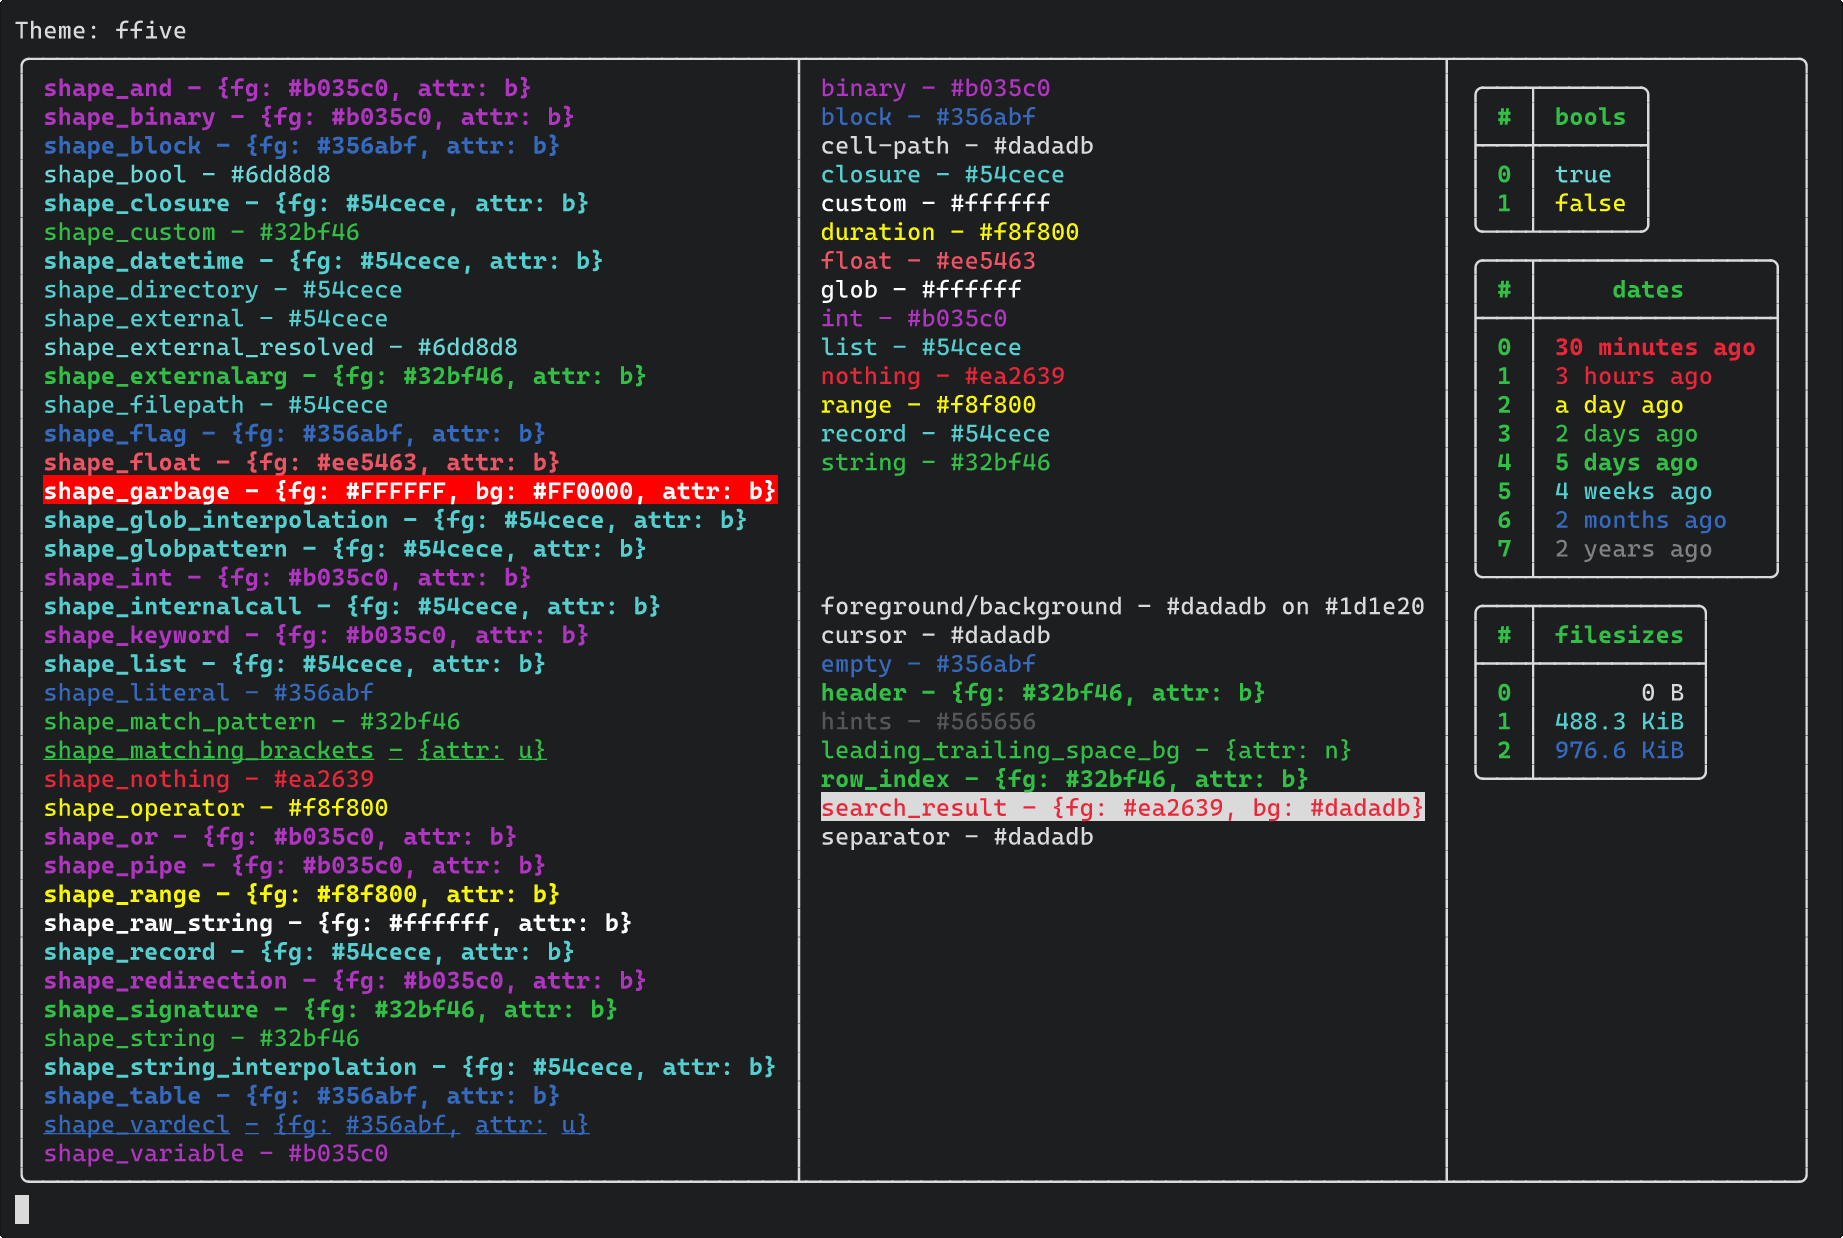Click the 'filesizes' table header
This screenshot has width=1843, height=1238.
[x=1619, y=636]
